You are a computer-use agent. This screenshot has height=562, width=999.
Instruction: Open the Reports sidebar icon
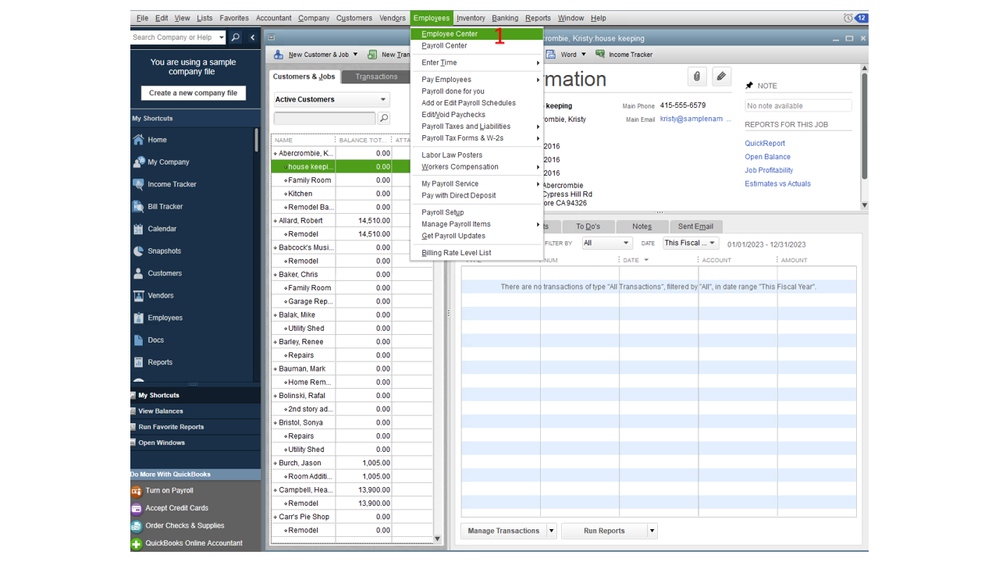(138, 363)
